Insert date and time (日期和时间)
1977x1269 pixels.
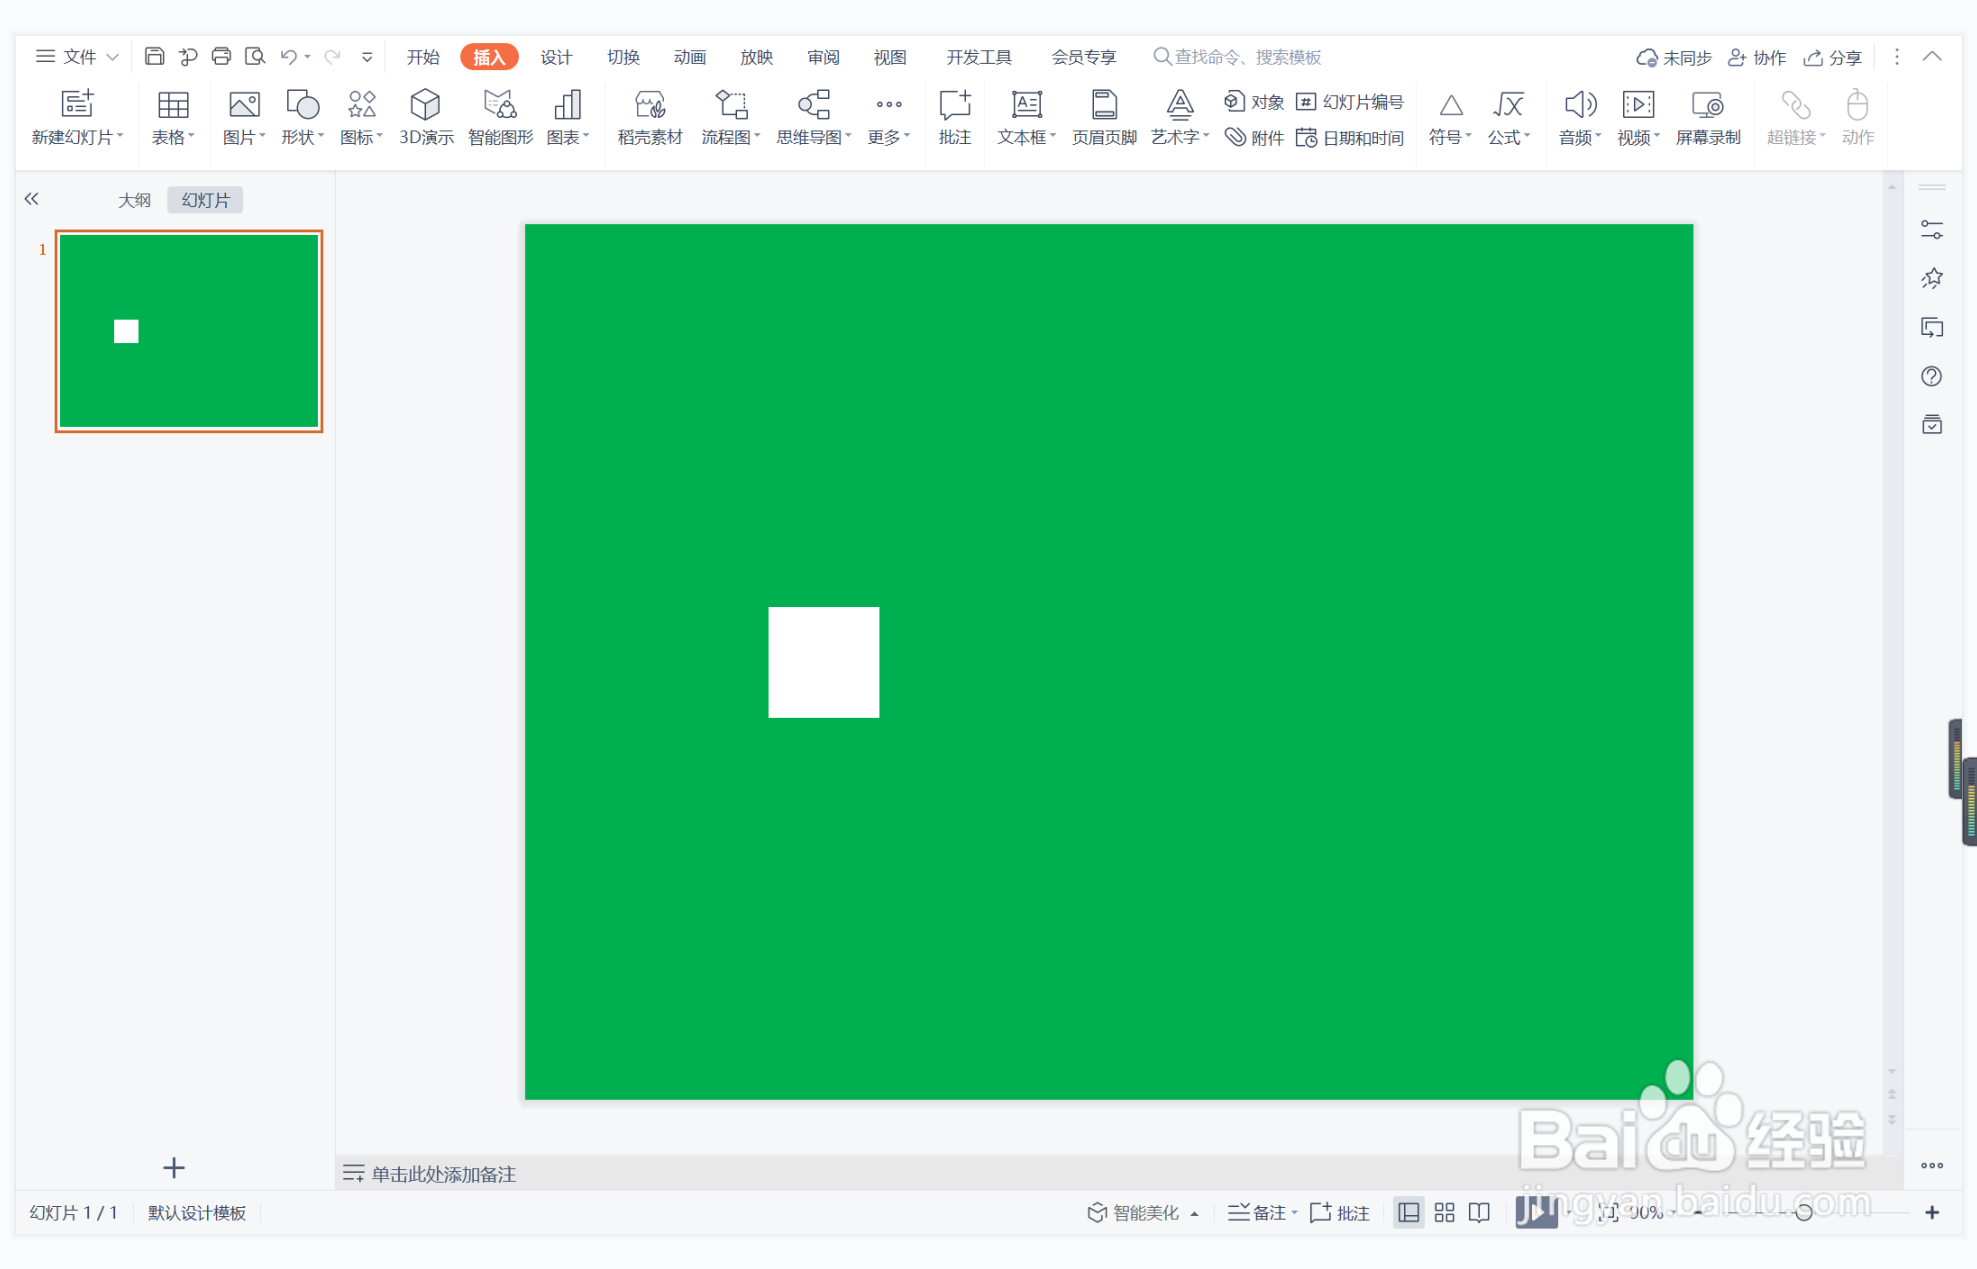click(1350, 137)
